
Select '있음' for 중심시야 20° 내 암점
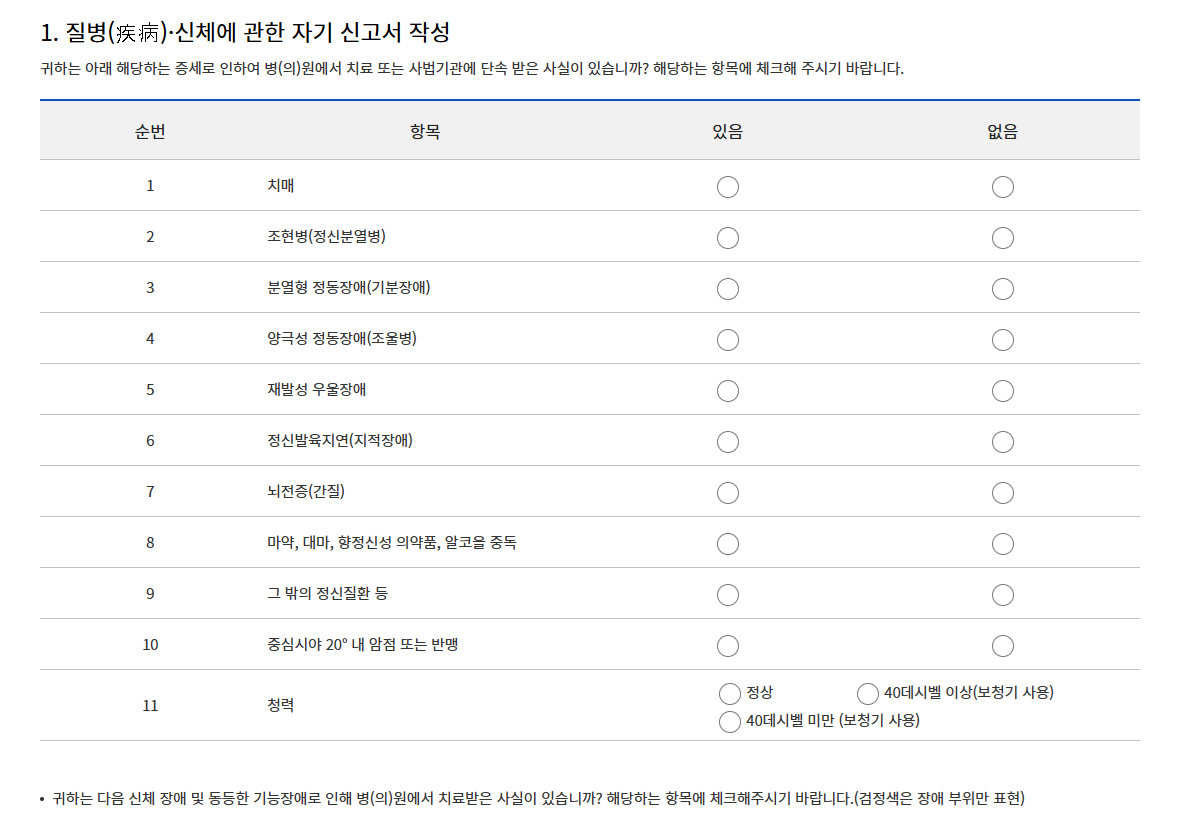(x=728, y=645)
